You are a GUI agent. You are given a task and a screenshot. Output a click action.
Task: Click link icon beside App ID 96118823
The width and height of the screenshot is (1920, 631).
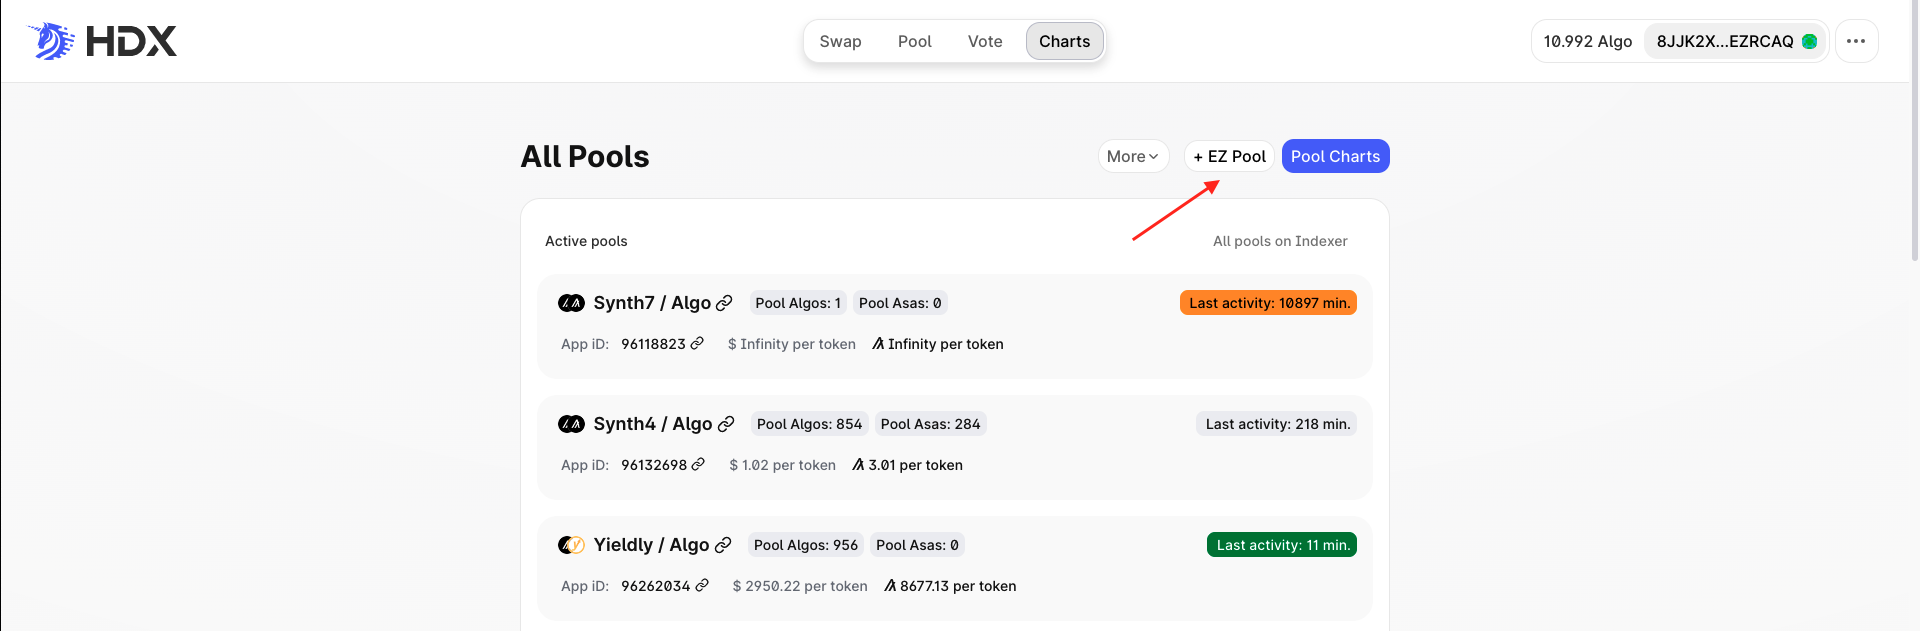coord(698,344)
